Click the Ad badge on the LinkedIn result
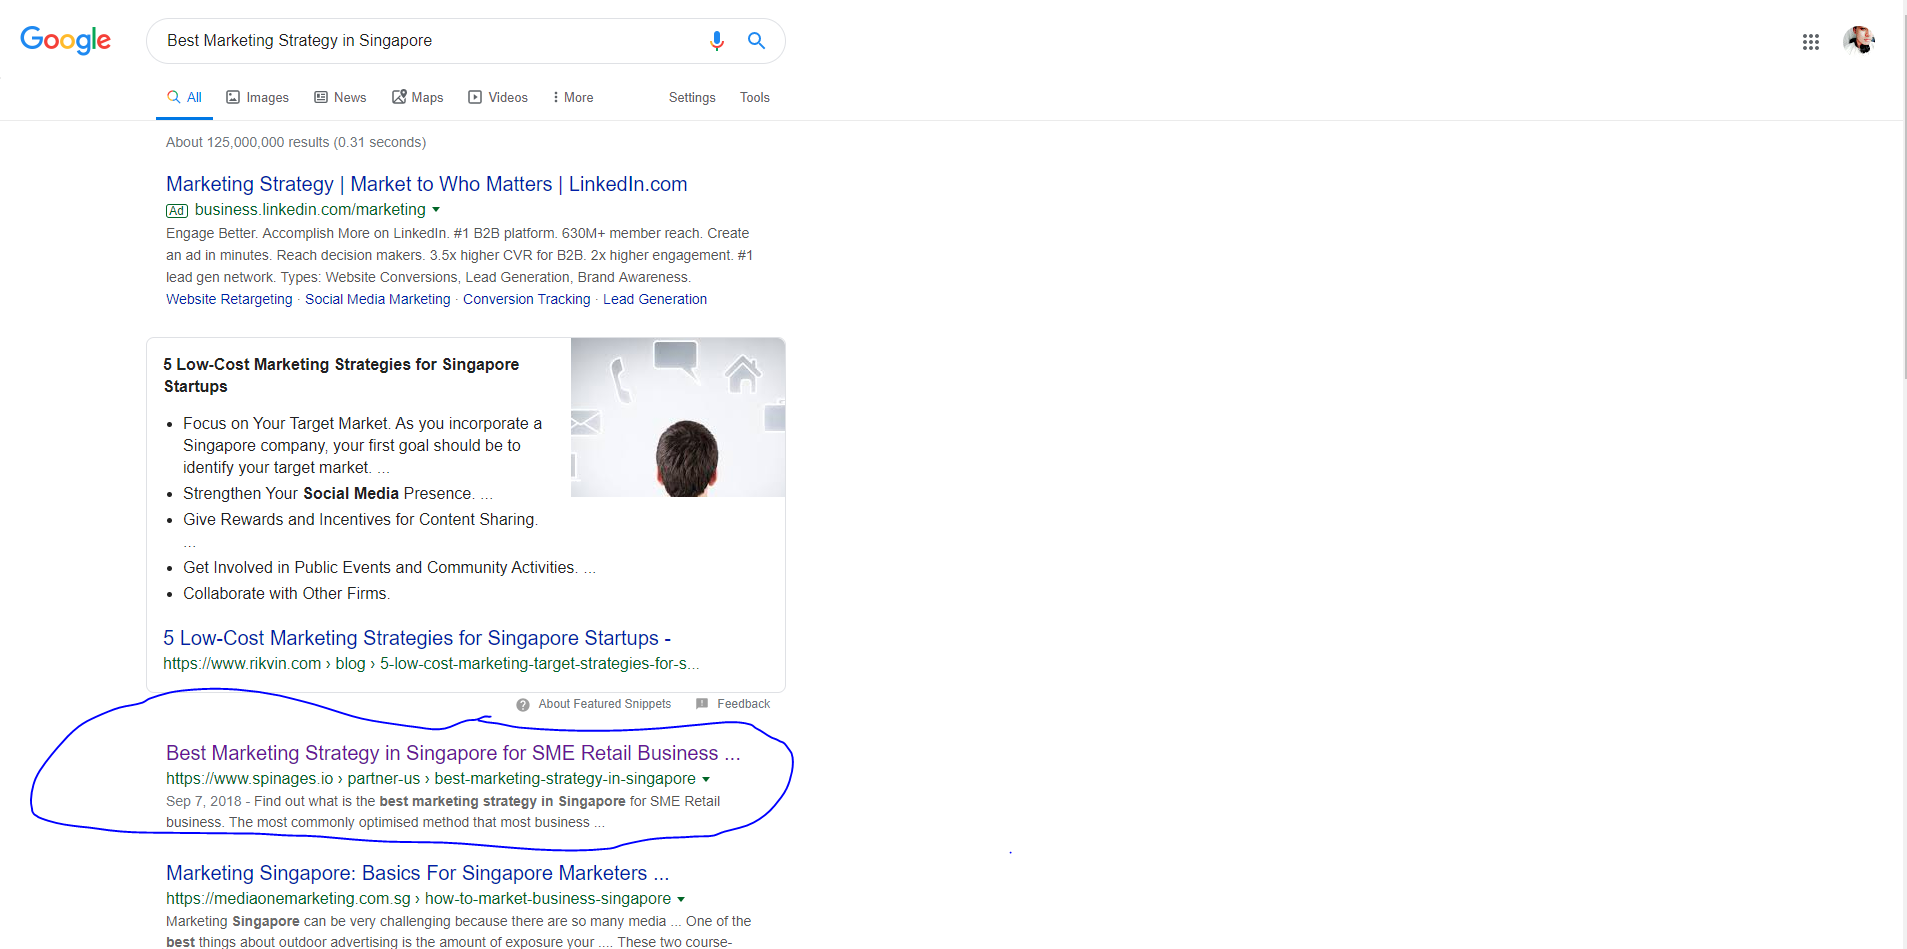Viewport: 1907px width, 949px height. (x=177, y=211)
